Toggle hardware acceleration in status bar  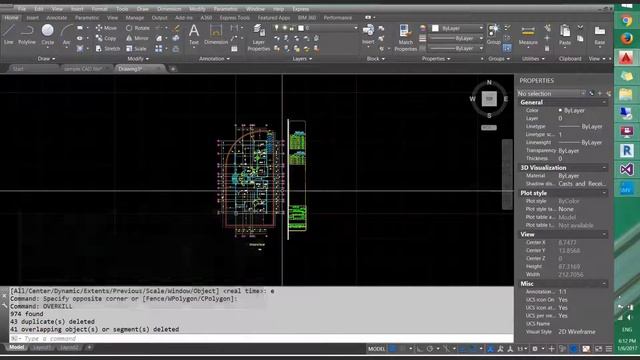point(574,349)
